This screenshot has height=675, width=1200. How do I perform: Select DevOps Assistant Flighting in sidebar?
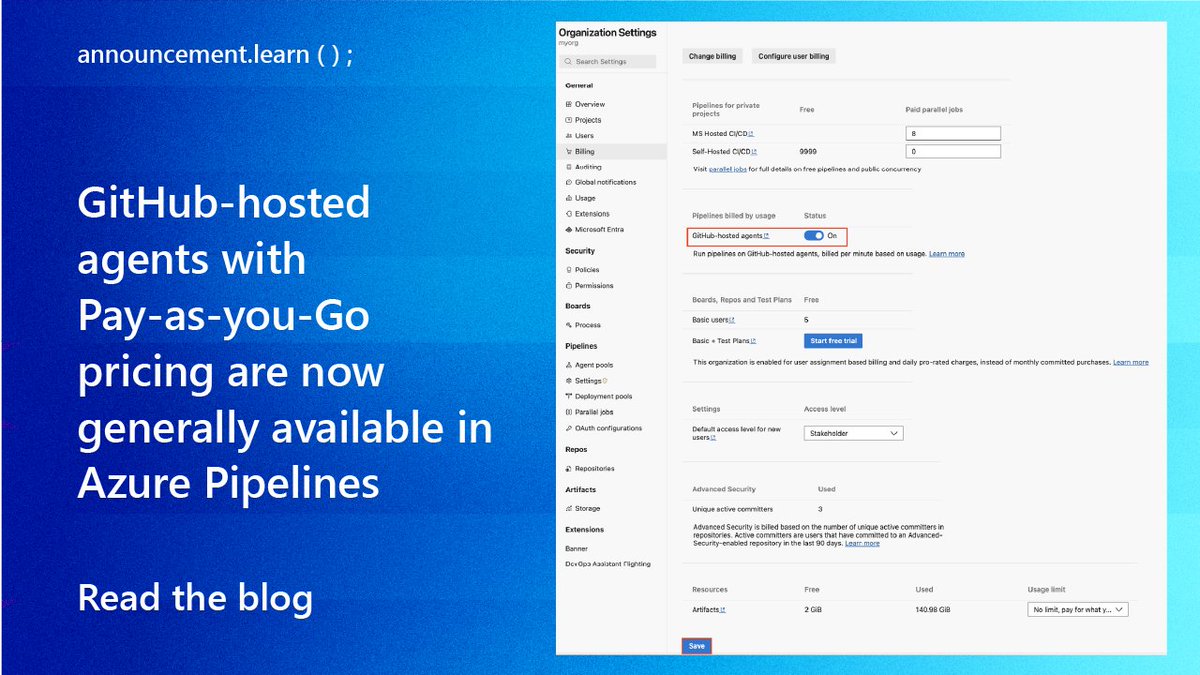pyautogui.click(x=607, y=564)
